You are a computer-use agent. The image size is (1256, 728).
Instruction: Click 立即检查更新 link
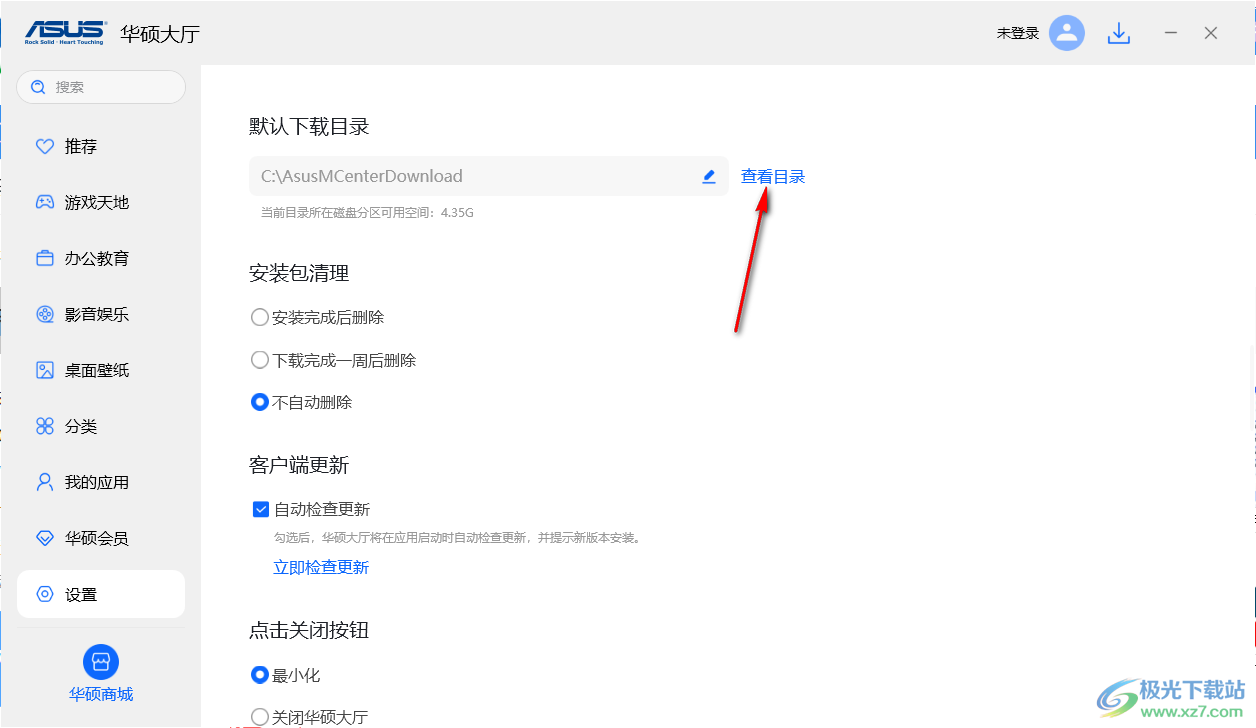point(321,567)
